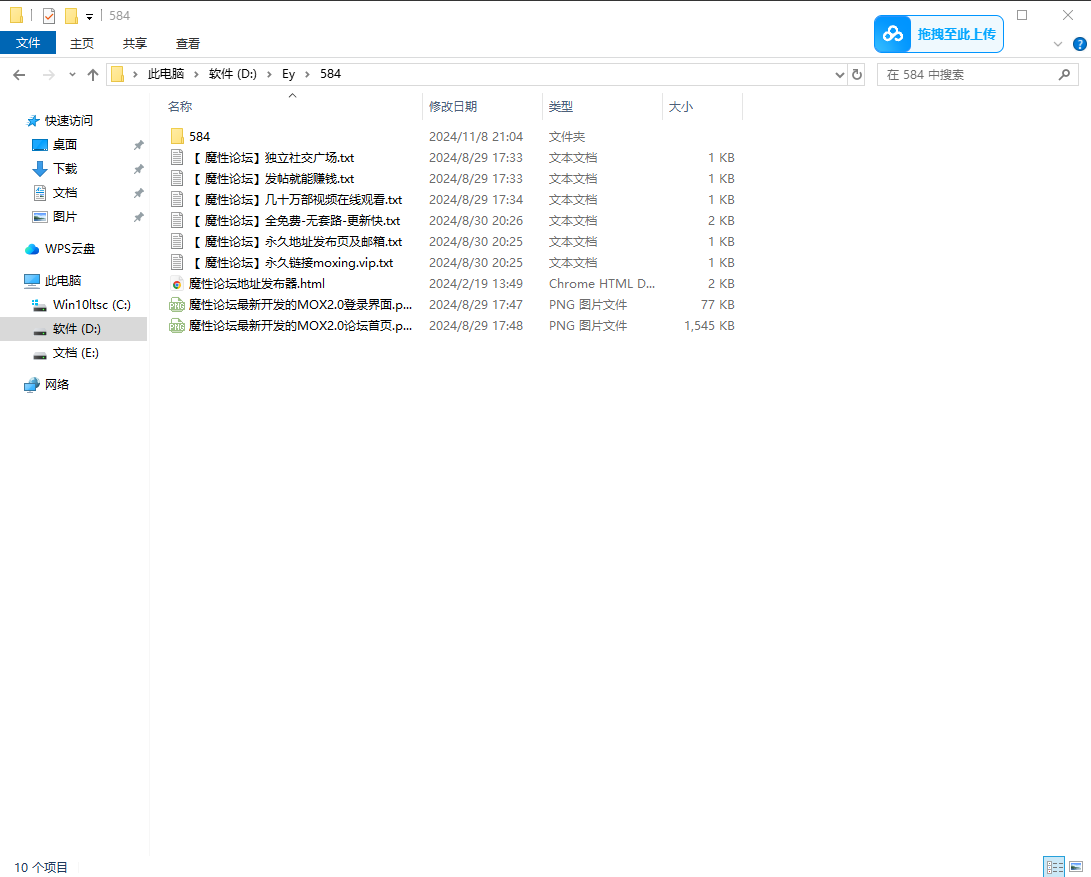Click the 2024/2/19 13:49 date cell
This screenshot has height=877, width=1091.
(476, 283)
